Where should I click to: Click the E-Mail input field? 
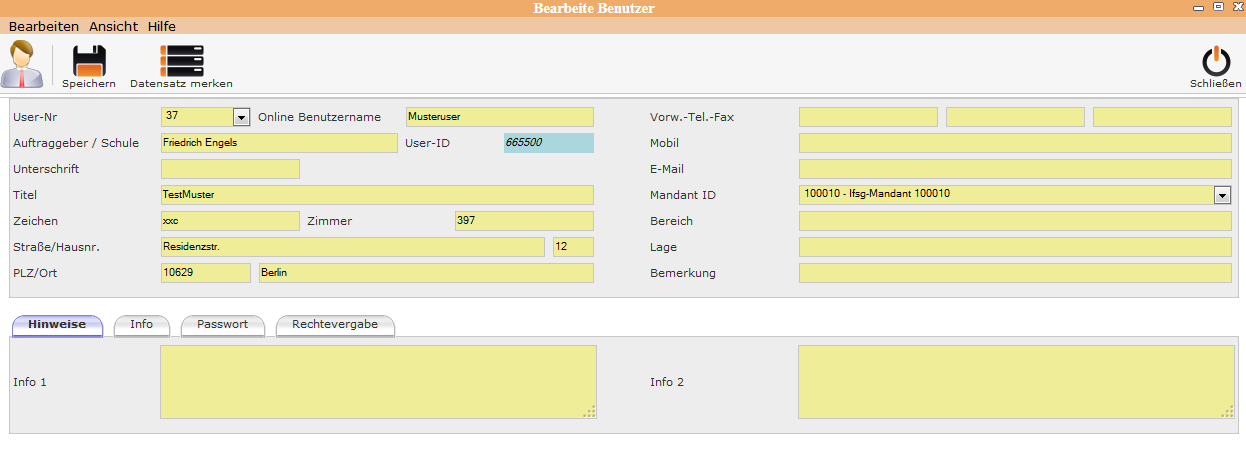point(1015,169)
